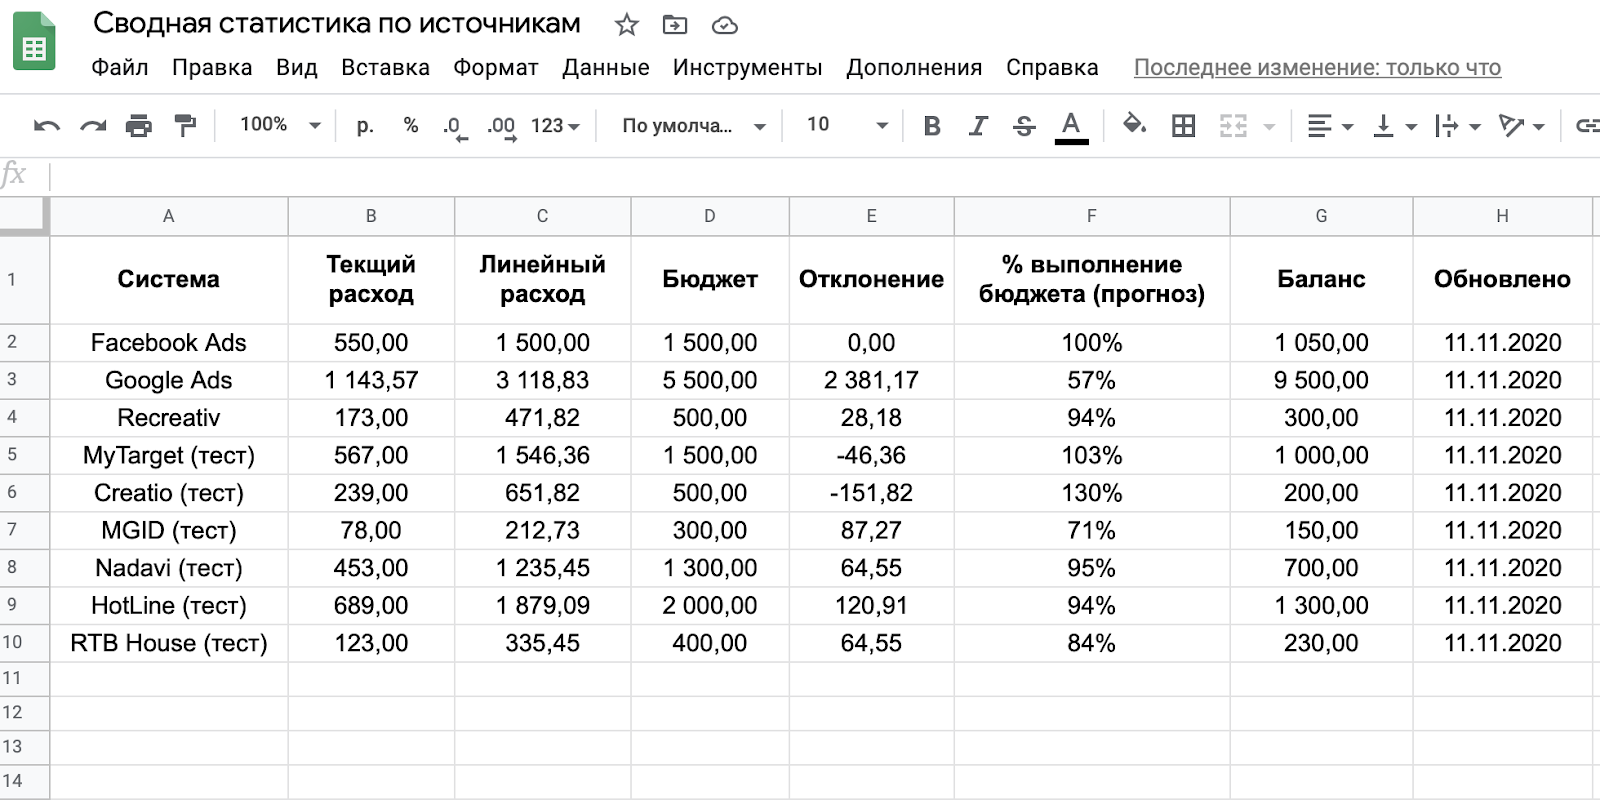Open the borders menu icon

pos(1183,125)
